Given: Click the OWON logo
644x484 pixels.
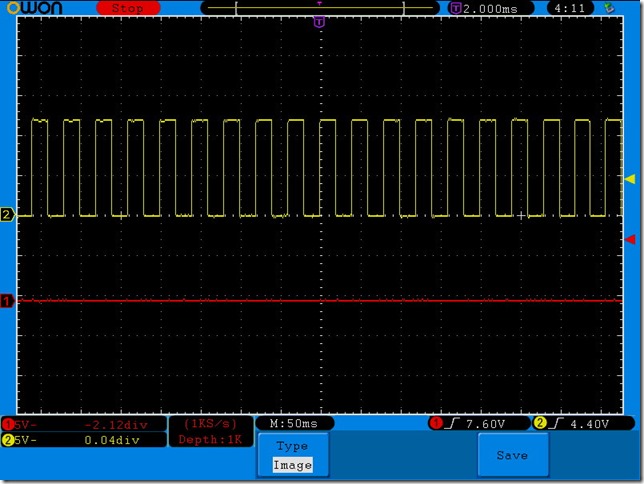Looking at the screenshot, I should pyautogui.click(x=34, y=7).
